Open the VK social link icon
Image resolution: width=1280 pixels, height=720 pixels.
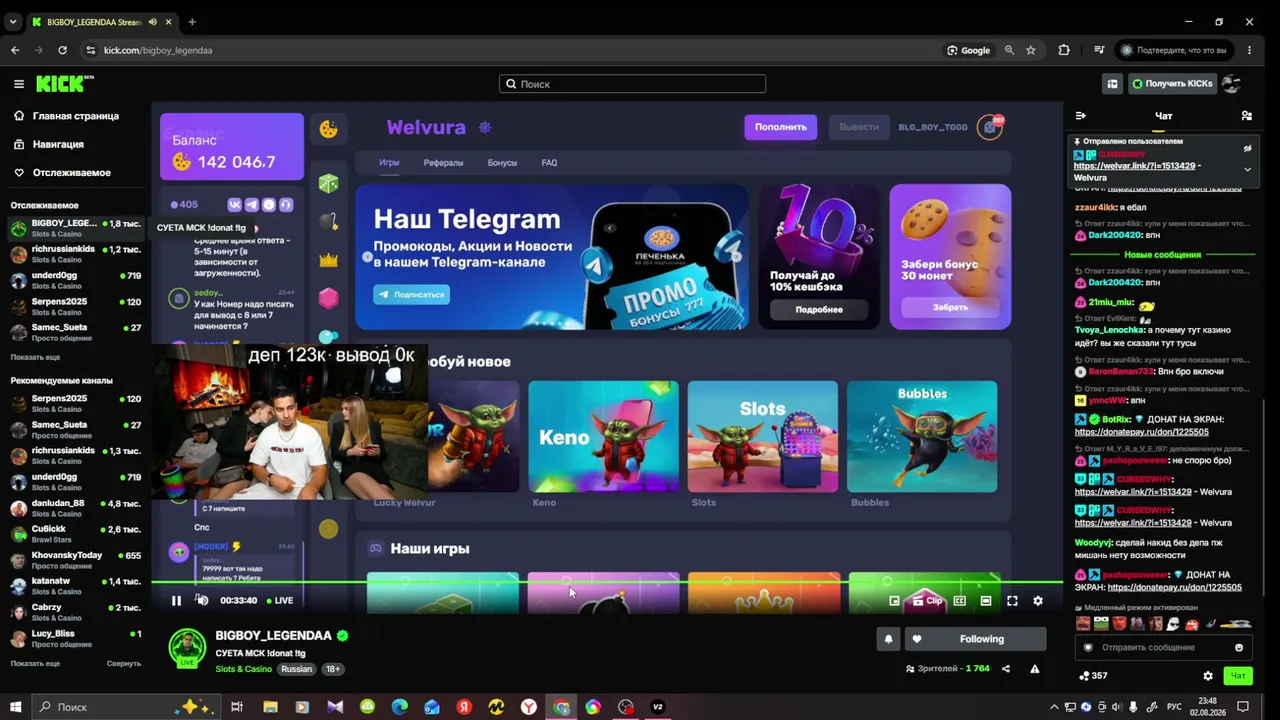235,205
